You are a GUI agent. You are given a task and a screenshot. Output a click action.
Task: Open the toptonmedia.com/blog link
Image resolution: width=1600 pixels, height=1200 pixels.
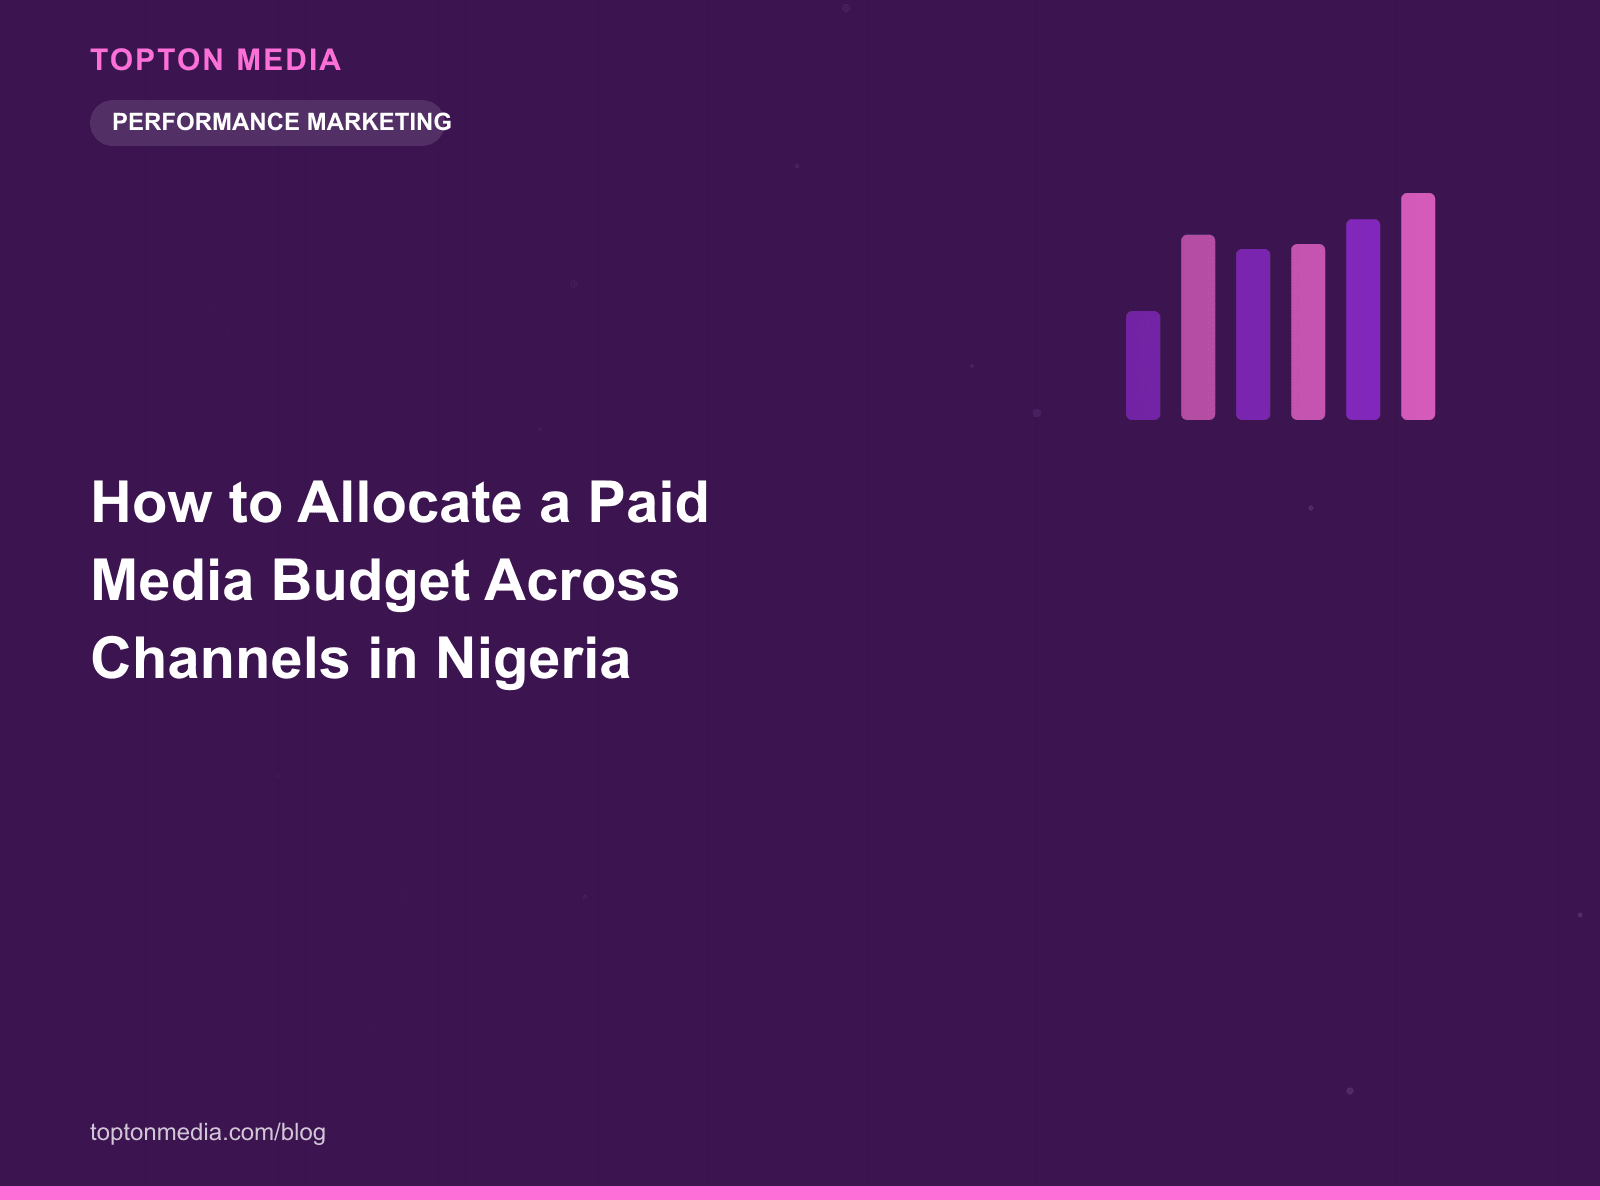pyautogui.click(x=208, y=1132)
